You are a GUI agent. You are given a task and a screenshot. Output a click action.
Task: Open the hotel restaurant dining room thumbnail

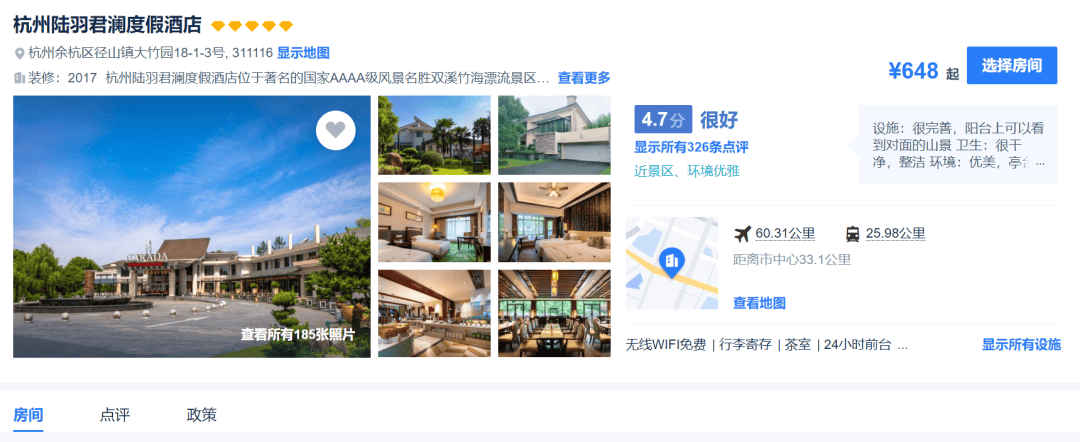pyautogui.click(x=554, y=313)
